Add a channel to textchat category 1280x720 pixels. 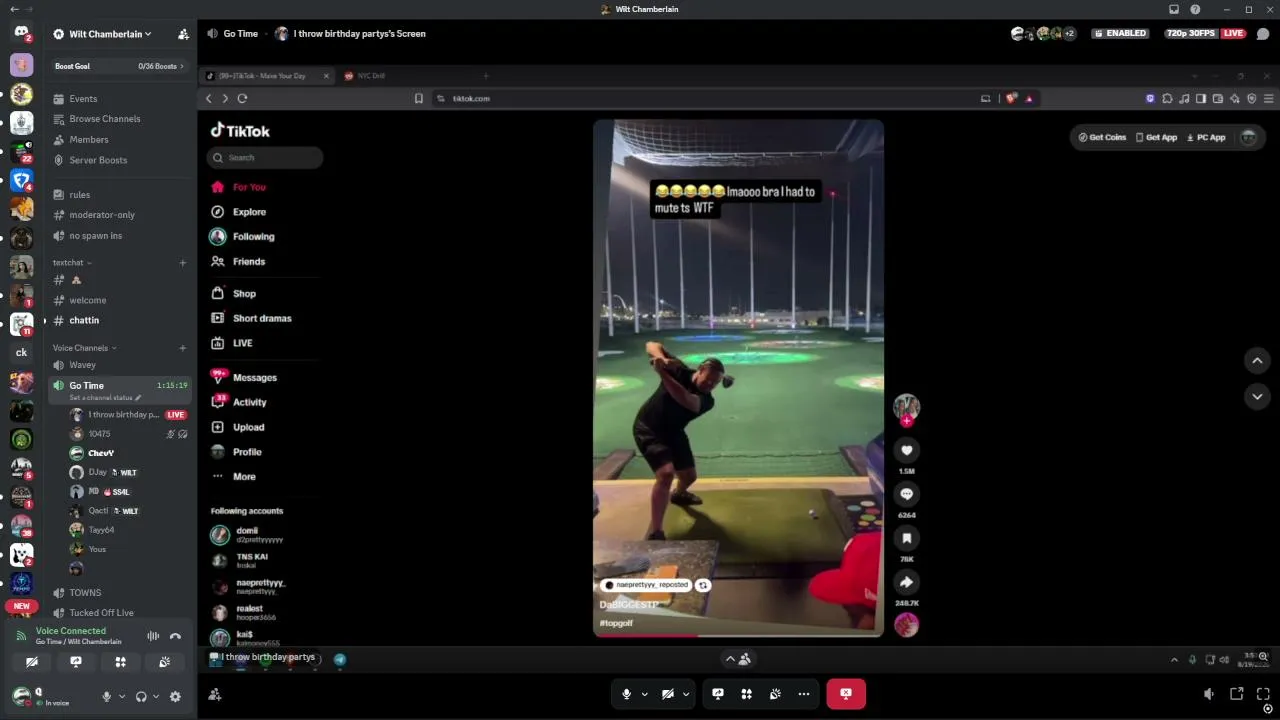(x=182, y=263)
